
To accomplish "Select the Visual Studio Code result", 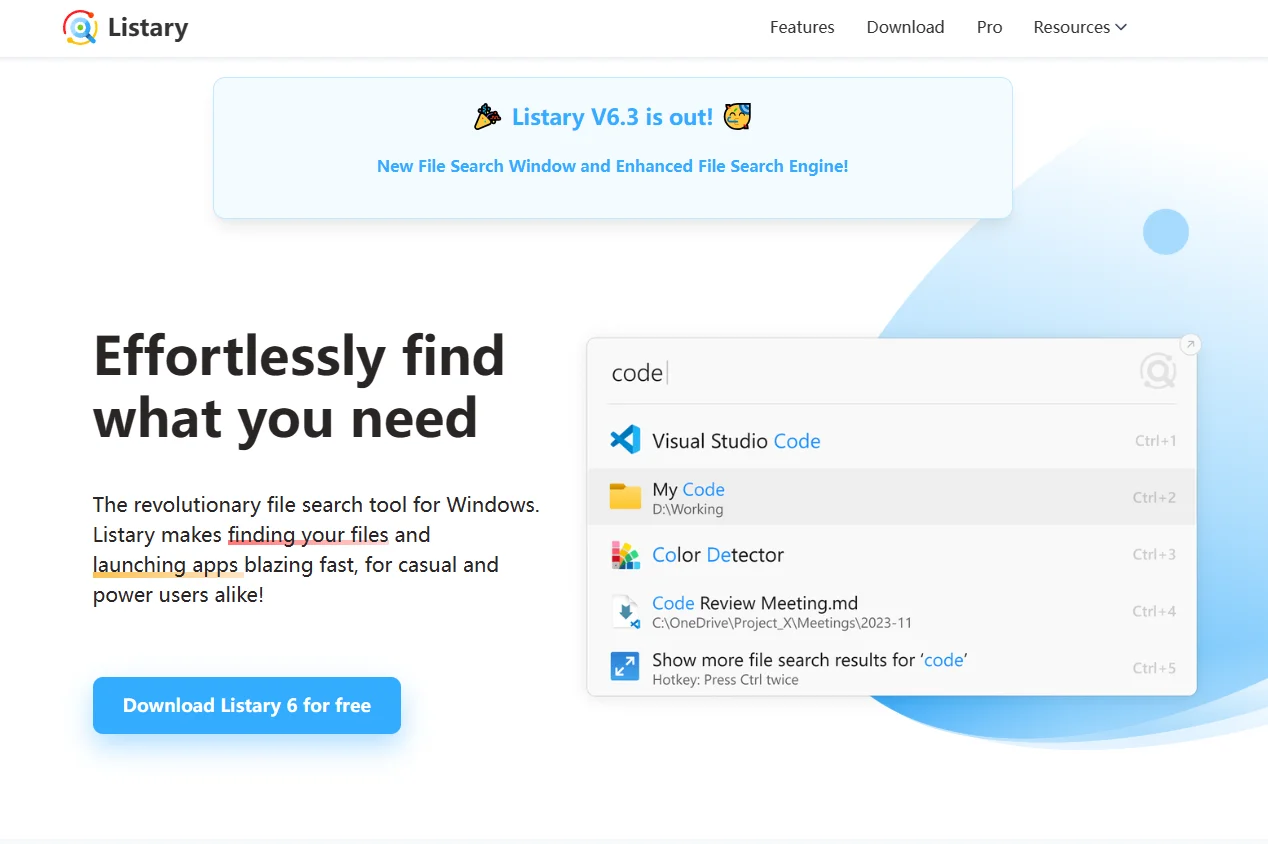I will pyautogui.click(x=892, y=440).
